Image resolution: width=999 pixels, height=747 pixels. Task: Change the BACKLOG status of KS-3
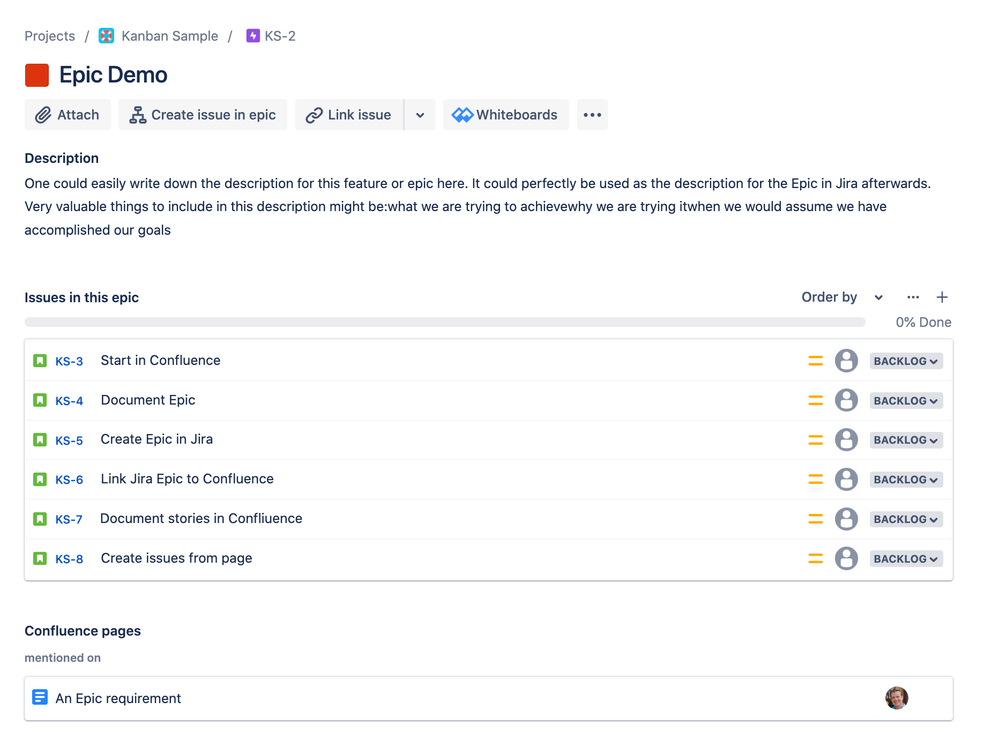(906, 361)
